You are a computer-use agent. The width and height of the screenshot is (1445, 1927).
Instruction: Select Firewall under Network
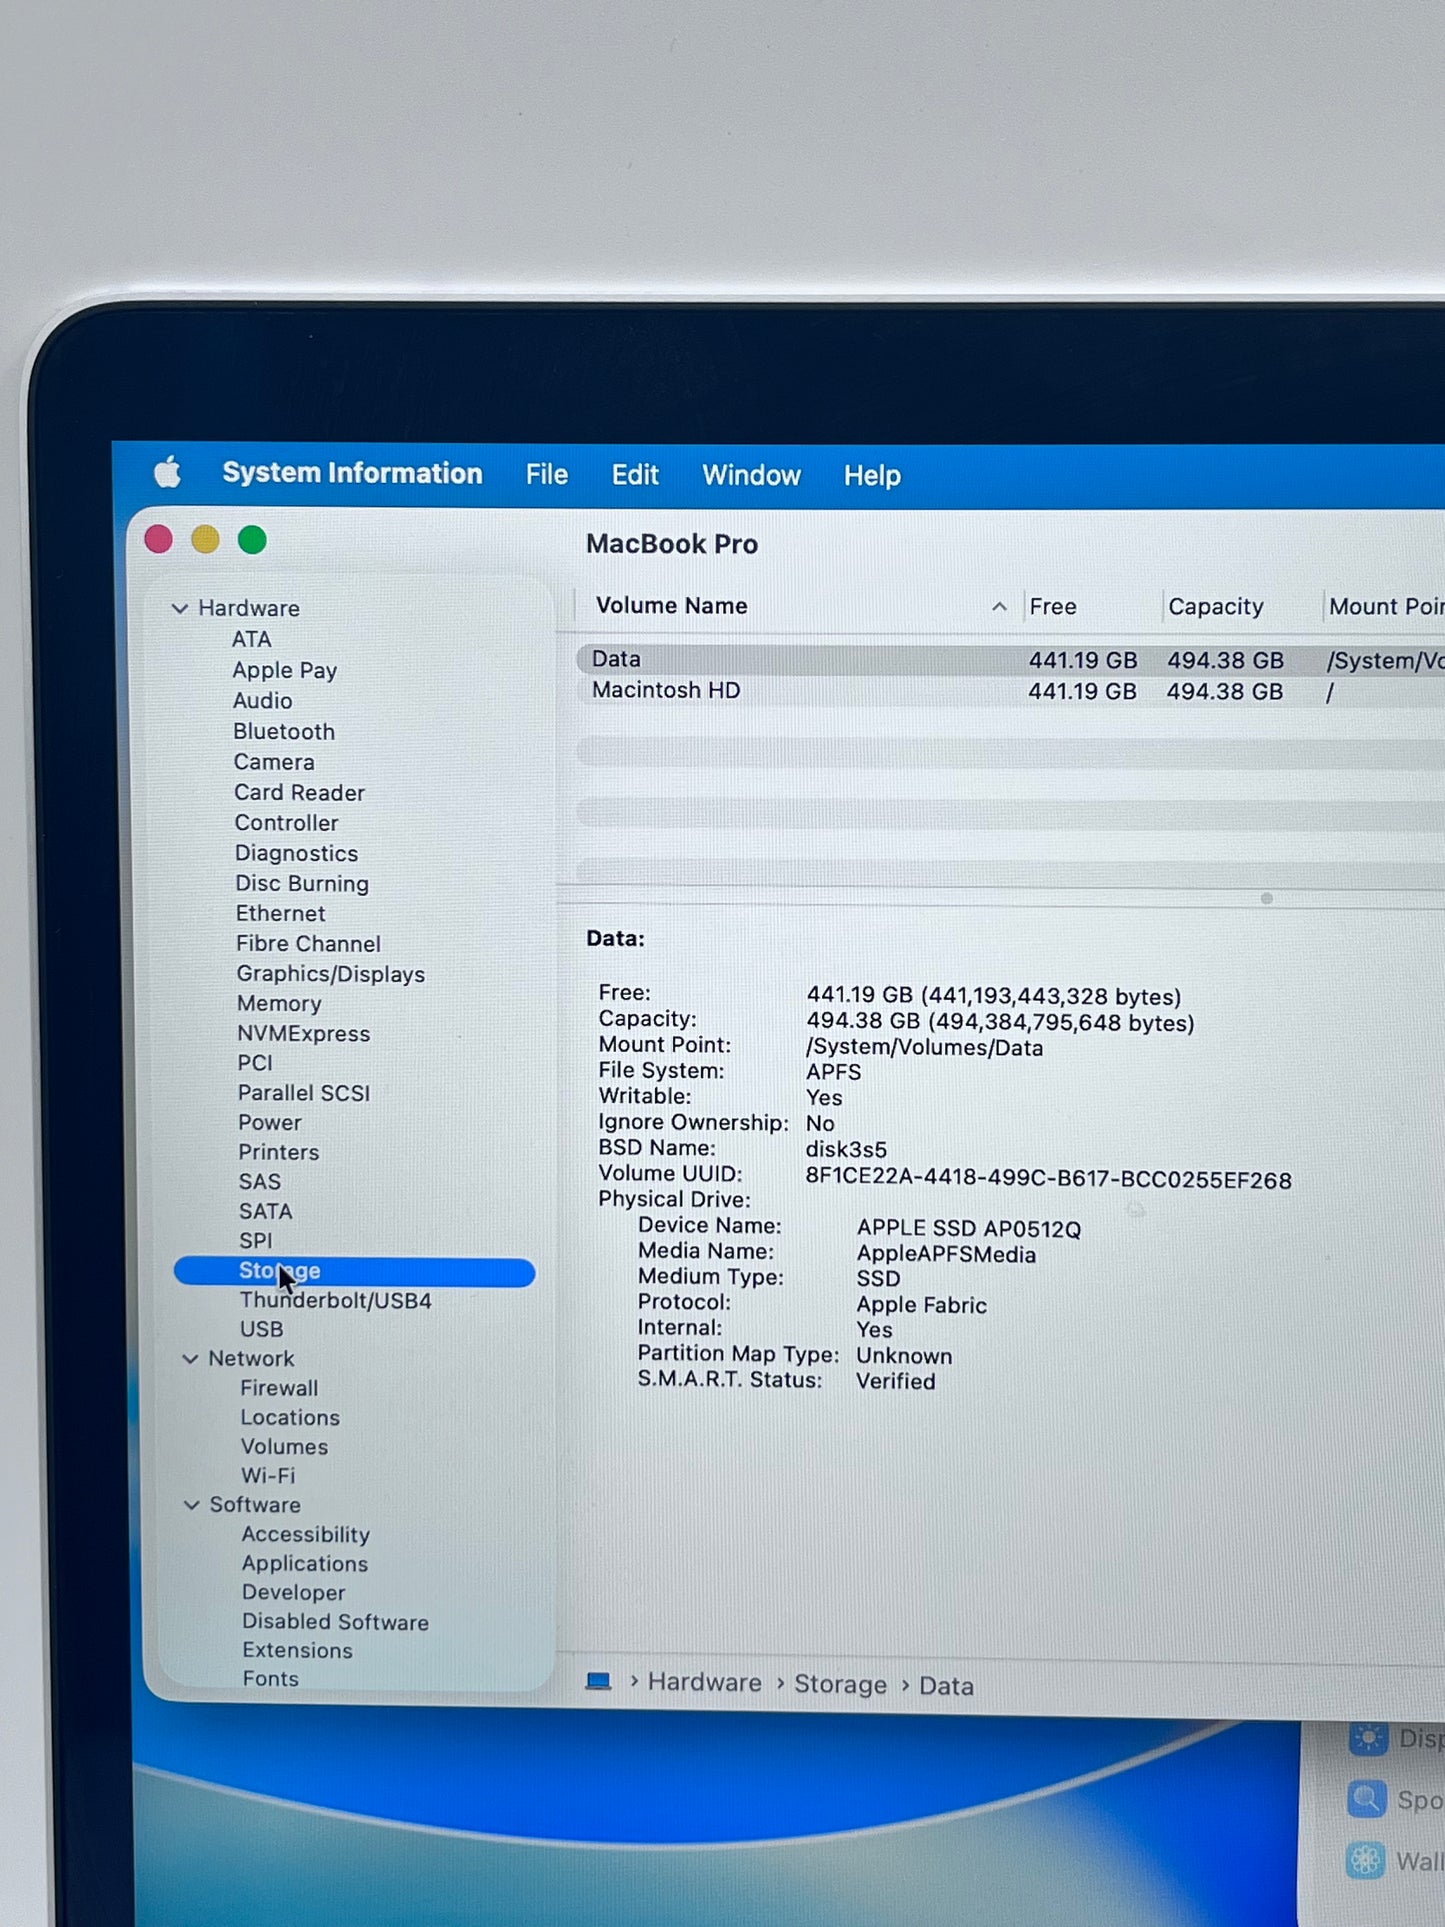coord(280,1388)
